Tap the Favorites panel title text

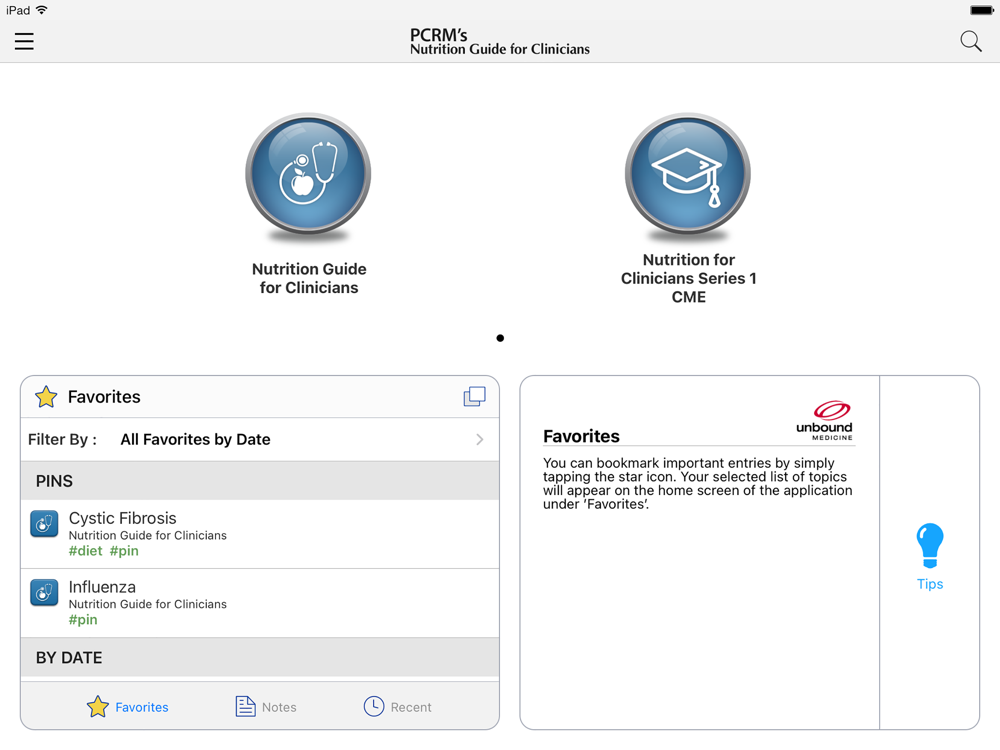pyautogui.click(x=104, y=397)
